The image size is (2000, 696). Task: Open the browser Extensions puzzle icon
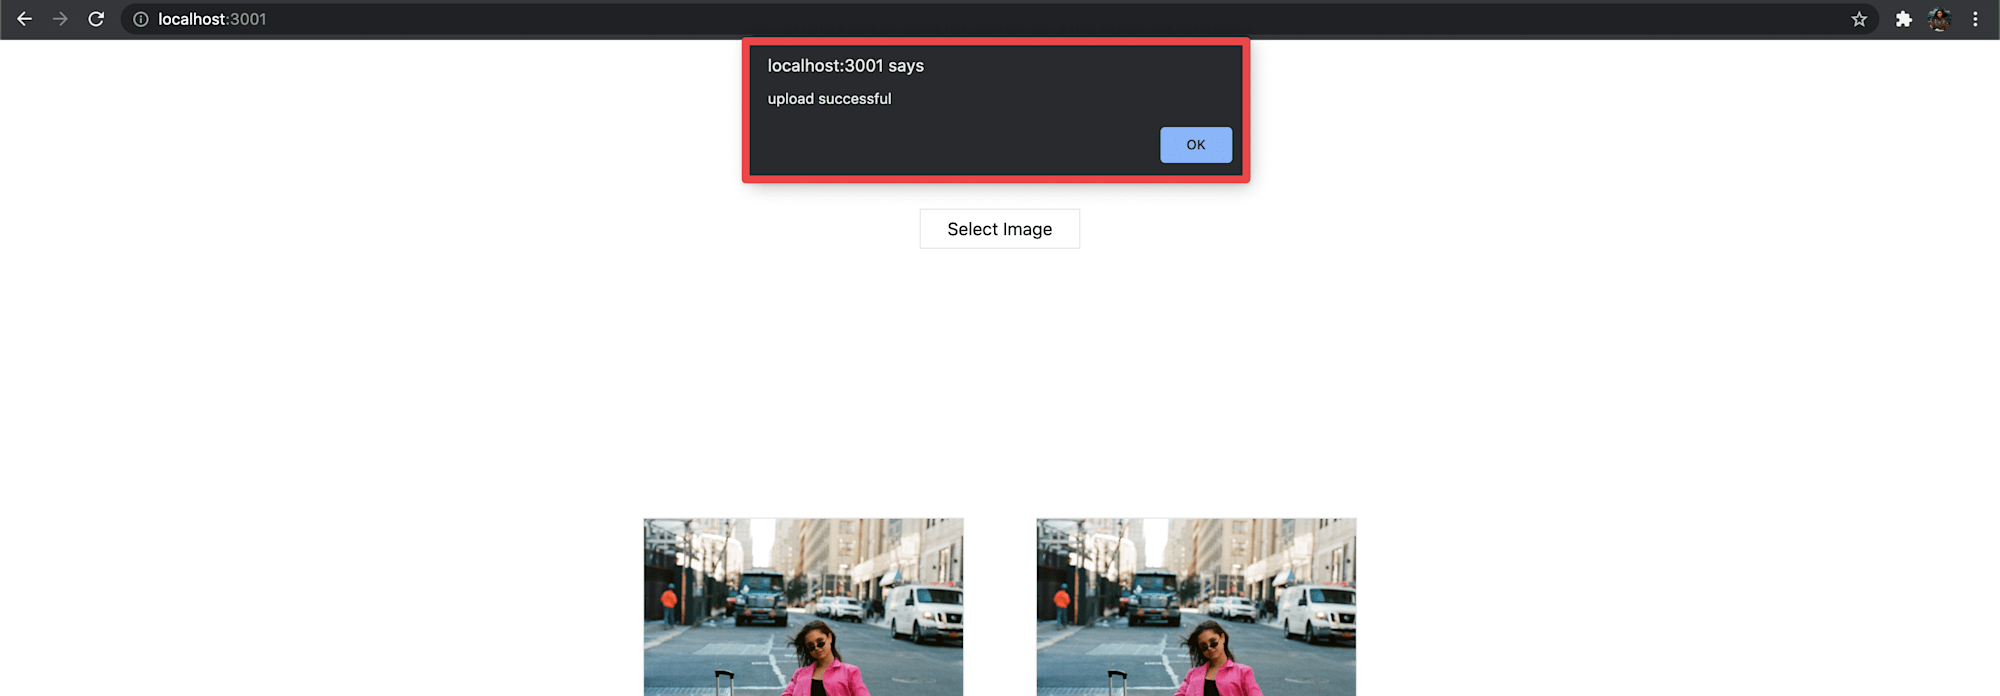pos(1904,19)
